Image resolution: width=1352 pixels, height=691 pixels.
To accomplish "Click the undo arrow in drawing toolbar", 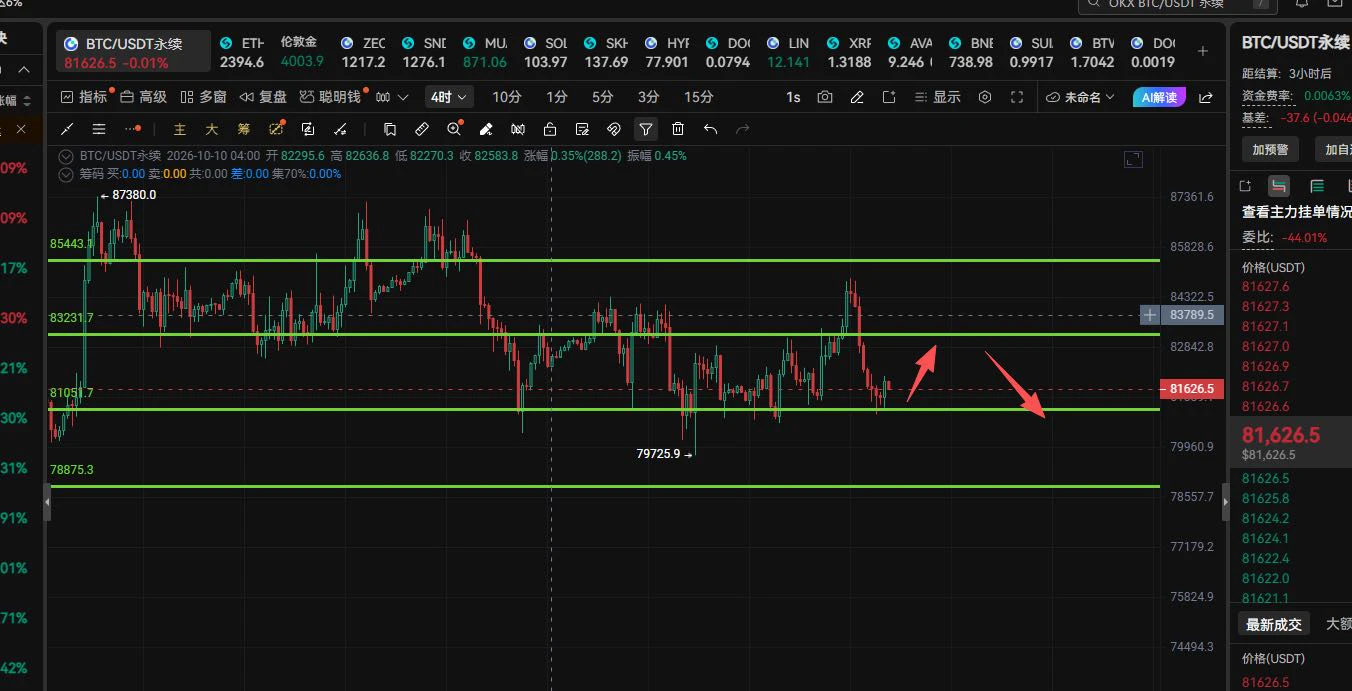I will [x=710, y=129].
